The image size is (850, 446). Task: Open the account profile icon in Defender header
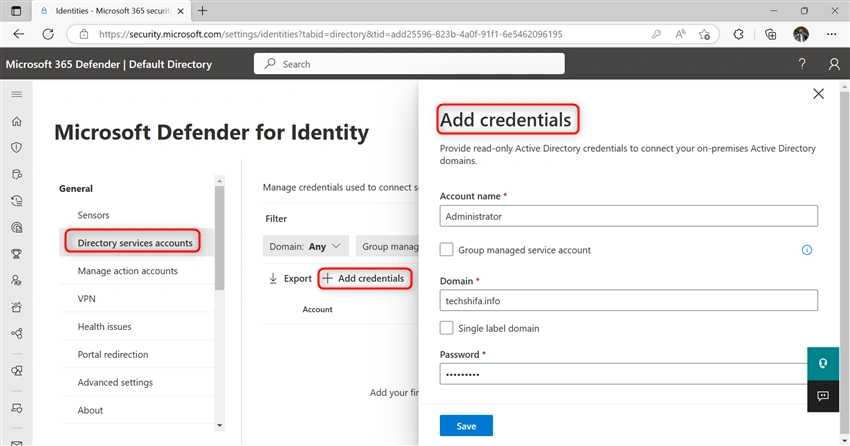(x=834, y=64)
